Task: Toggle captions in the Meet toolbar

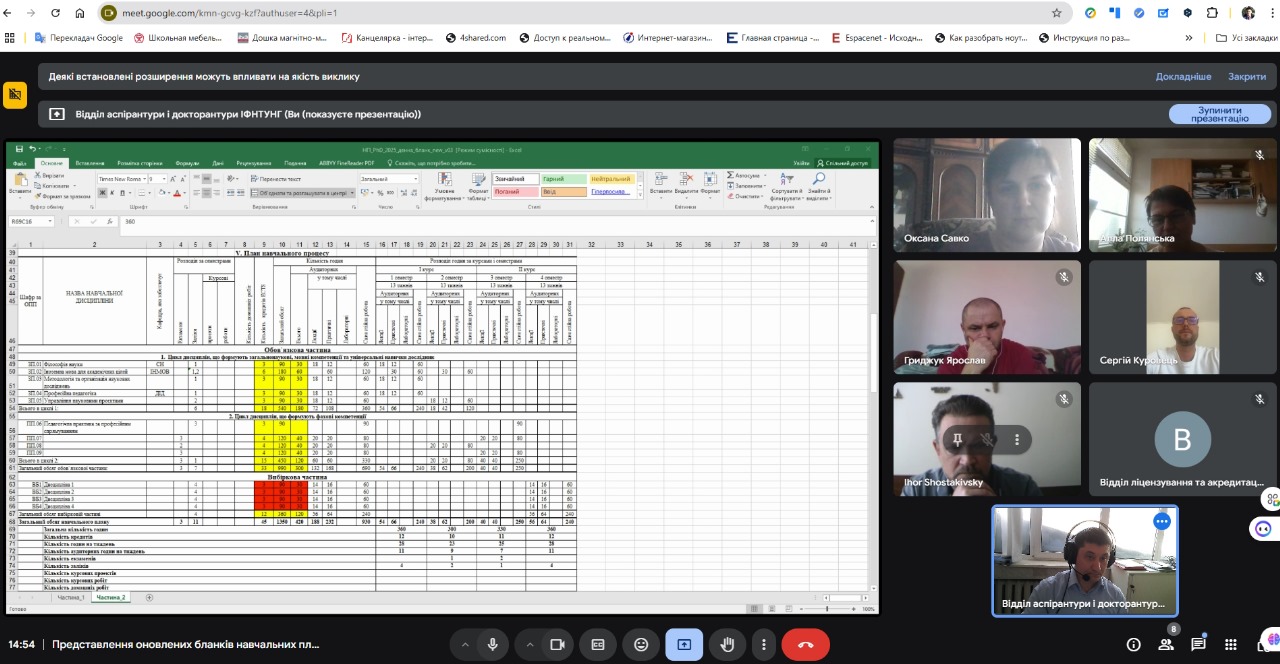Action: [598, 645]
